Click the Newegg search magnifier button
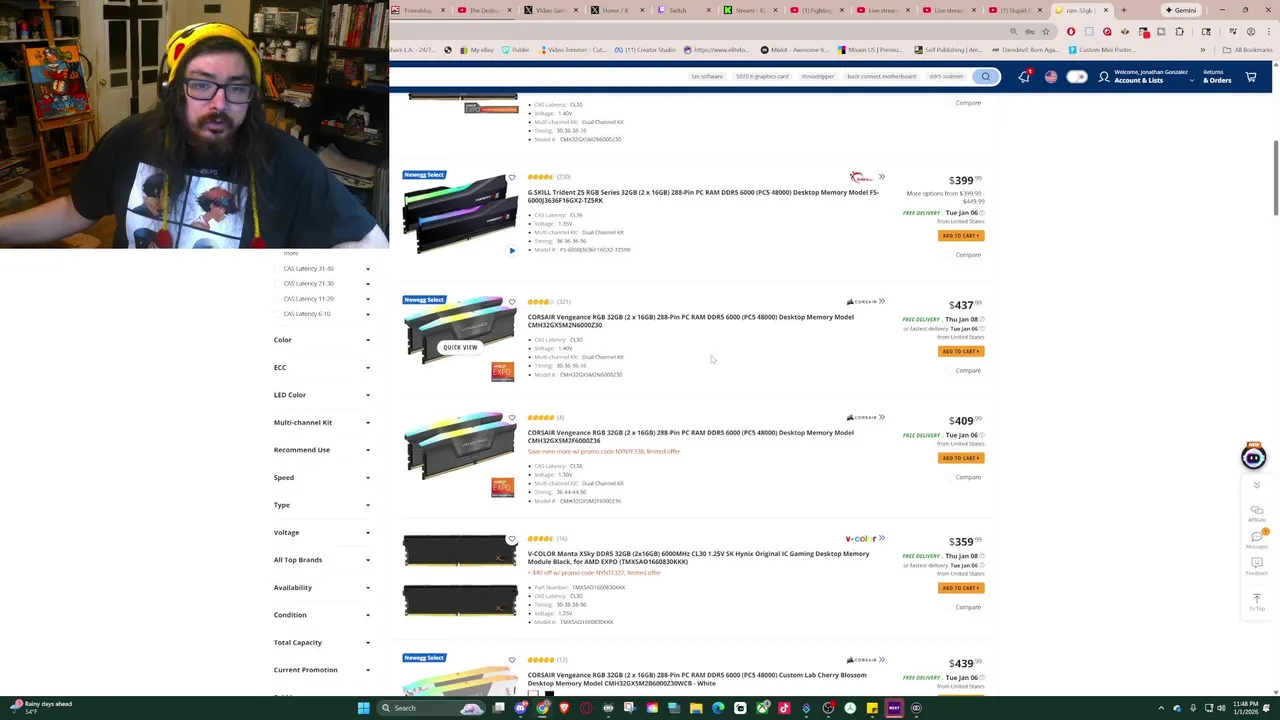 985,77
